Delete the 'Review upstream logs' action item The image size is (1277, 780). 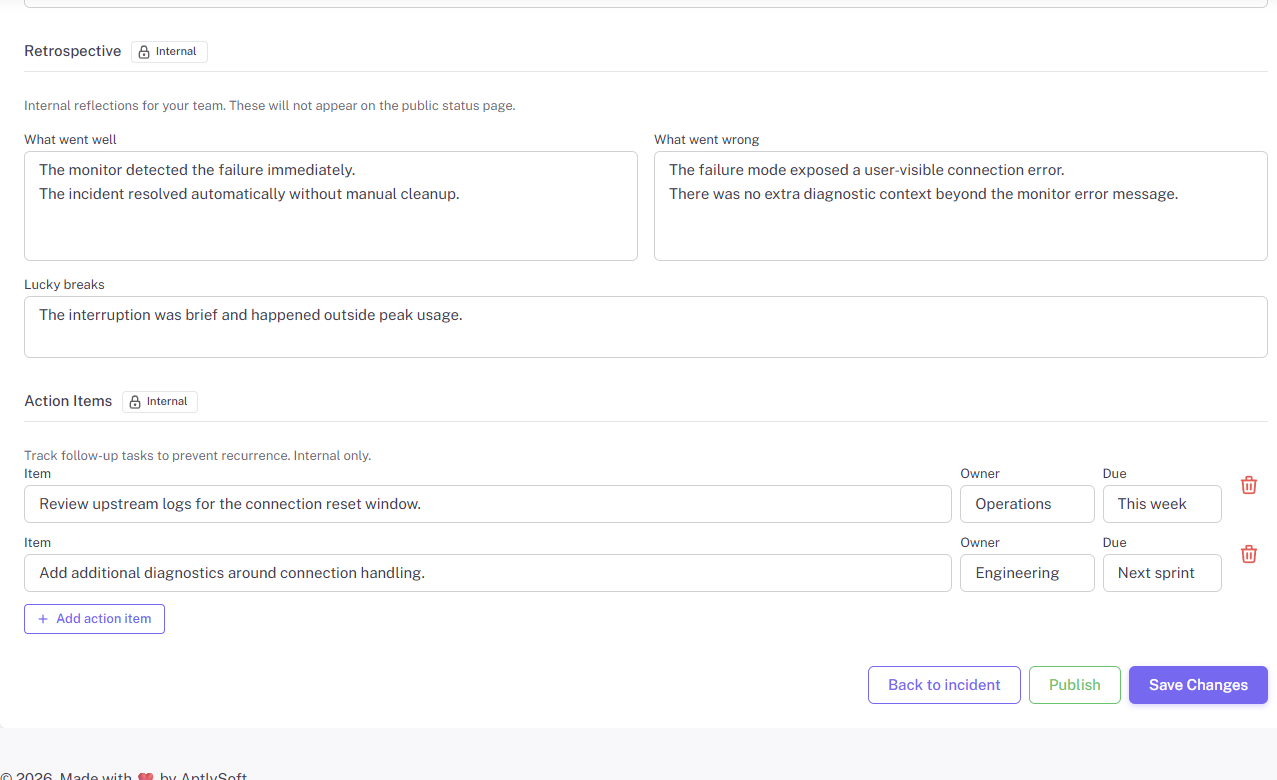1248,485
